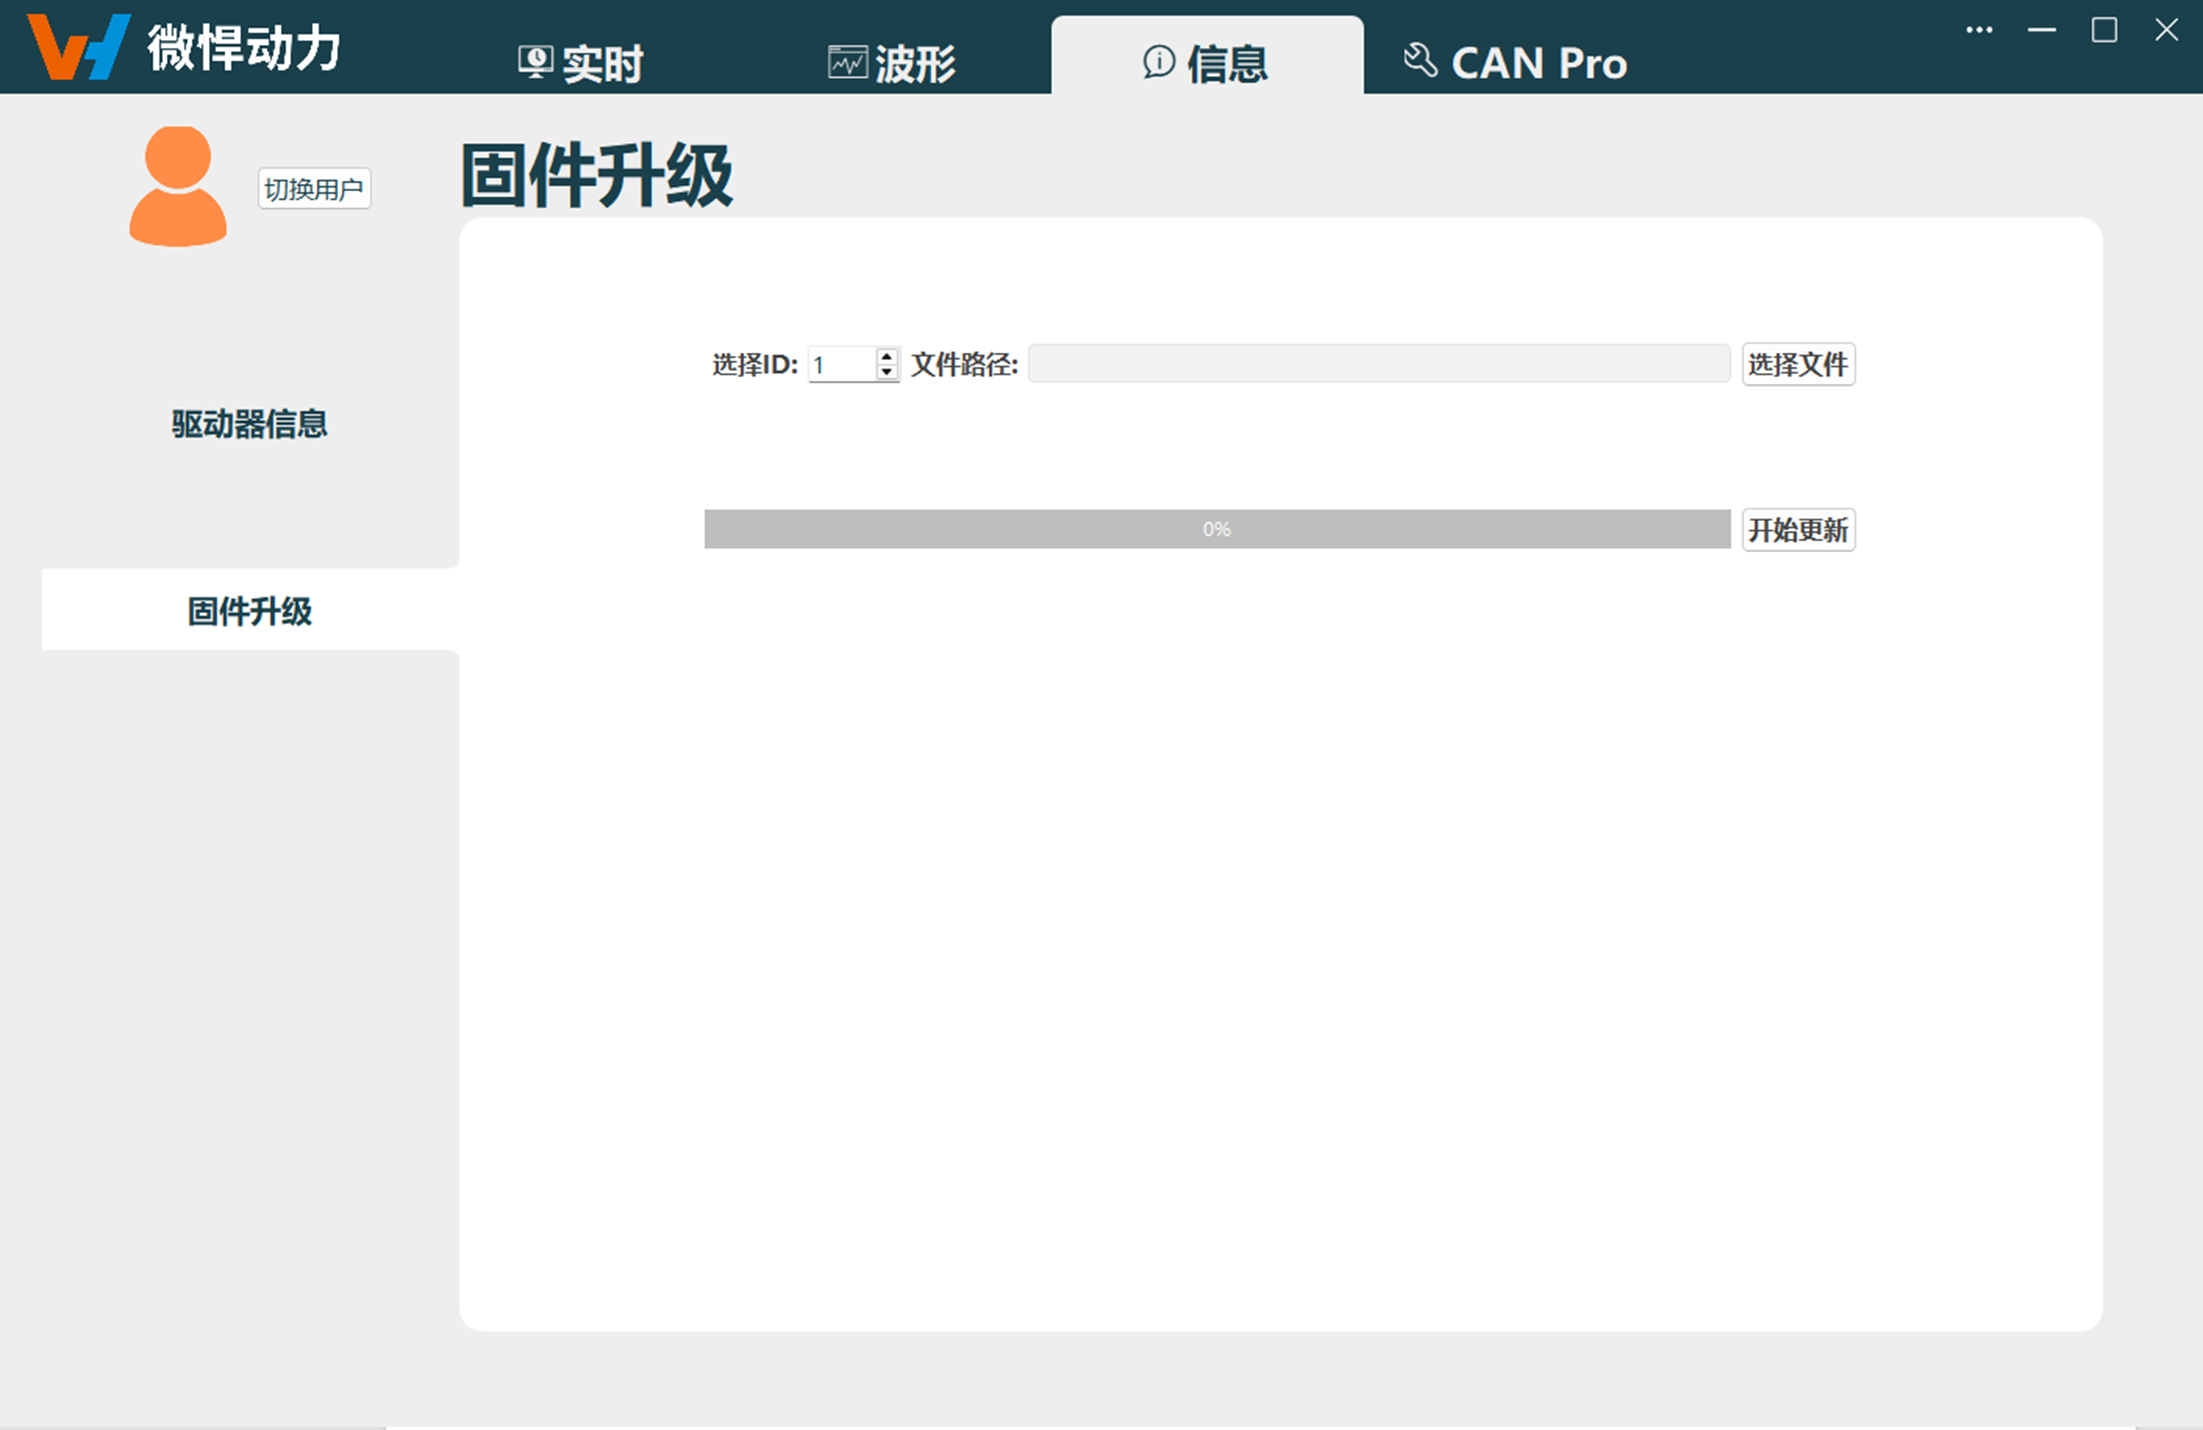Click the info circle icon on 信息 tab
The height and width of the screenshot is (1430, 2203).
1158,62
